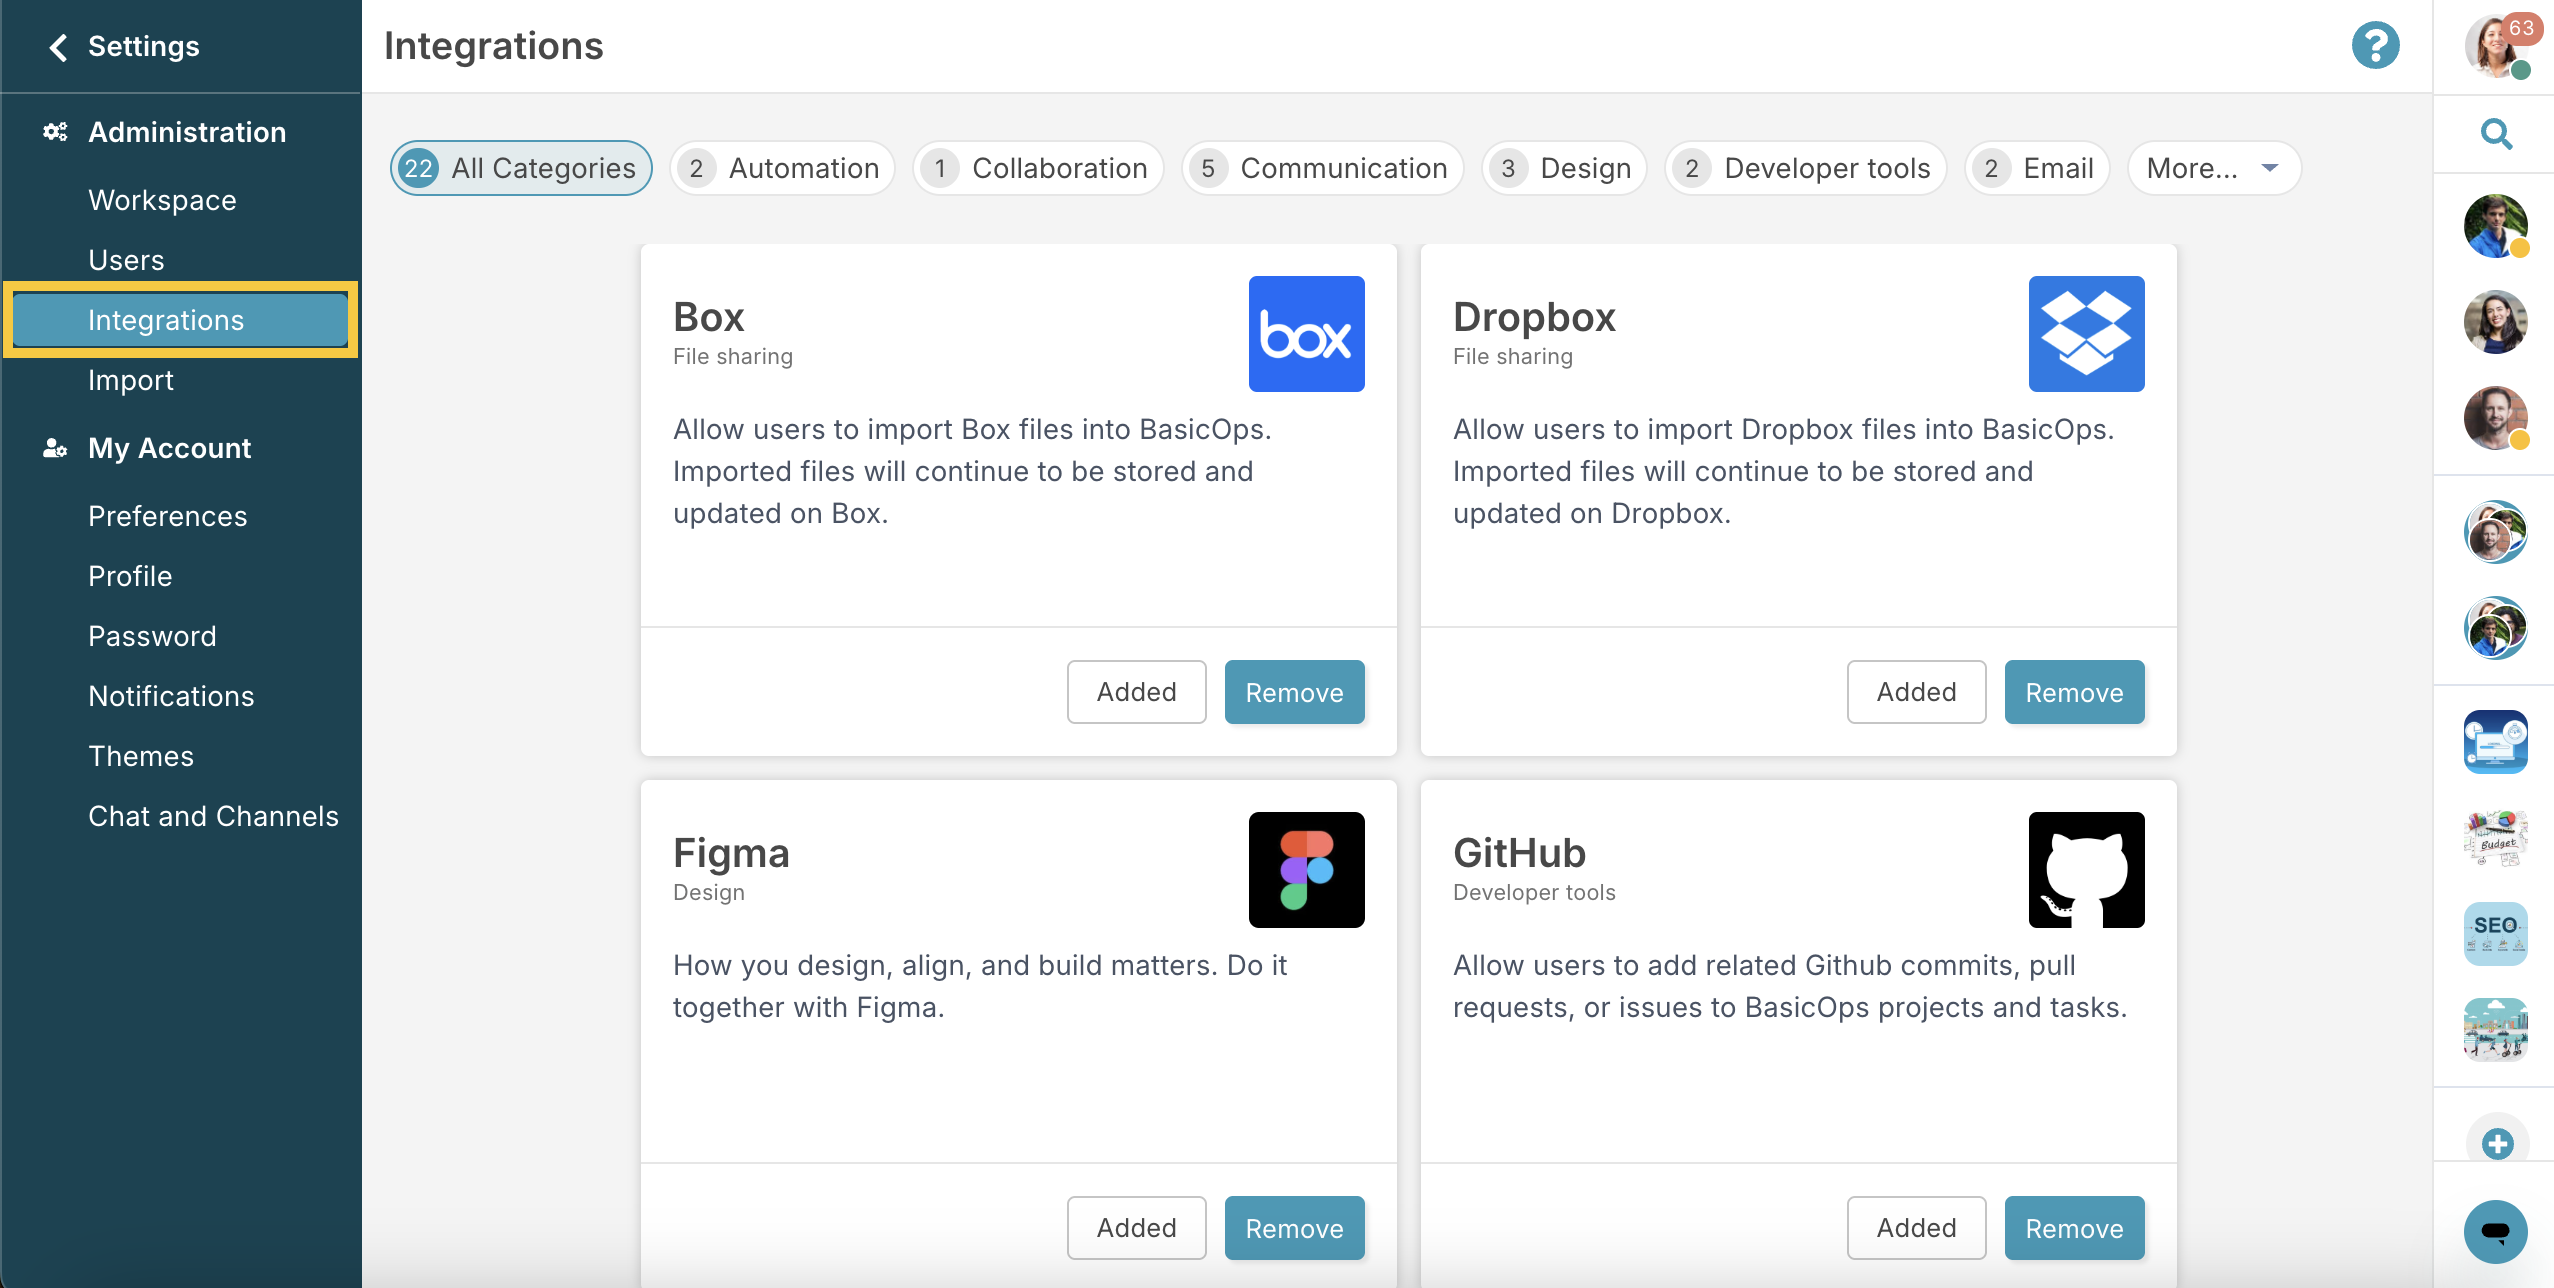Click the plus add icon in sidebar

click(x=2497, y=1143)
